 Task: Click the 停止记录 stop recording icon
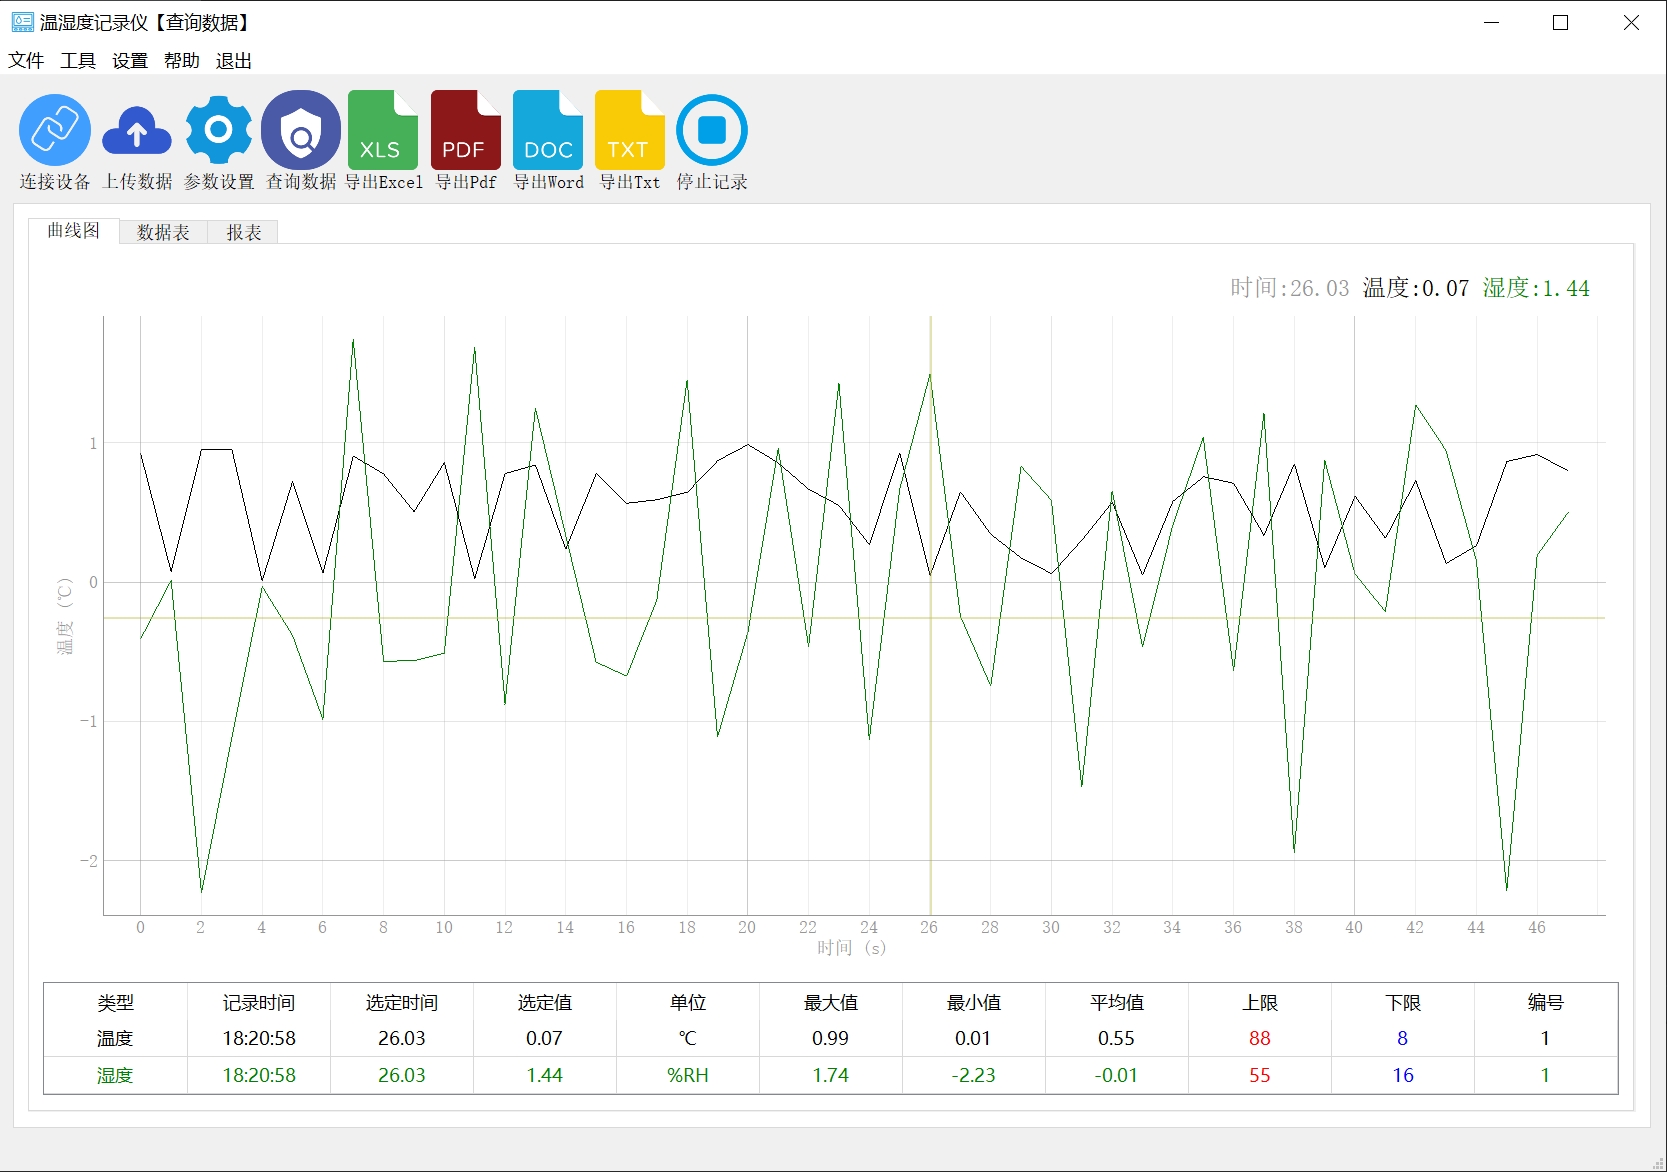click(712, 130)
